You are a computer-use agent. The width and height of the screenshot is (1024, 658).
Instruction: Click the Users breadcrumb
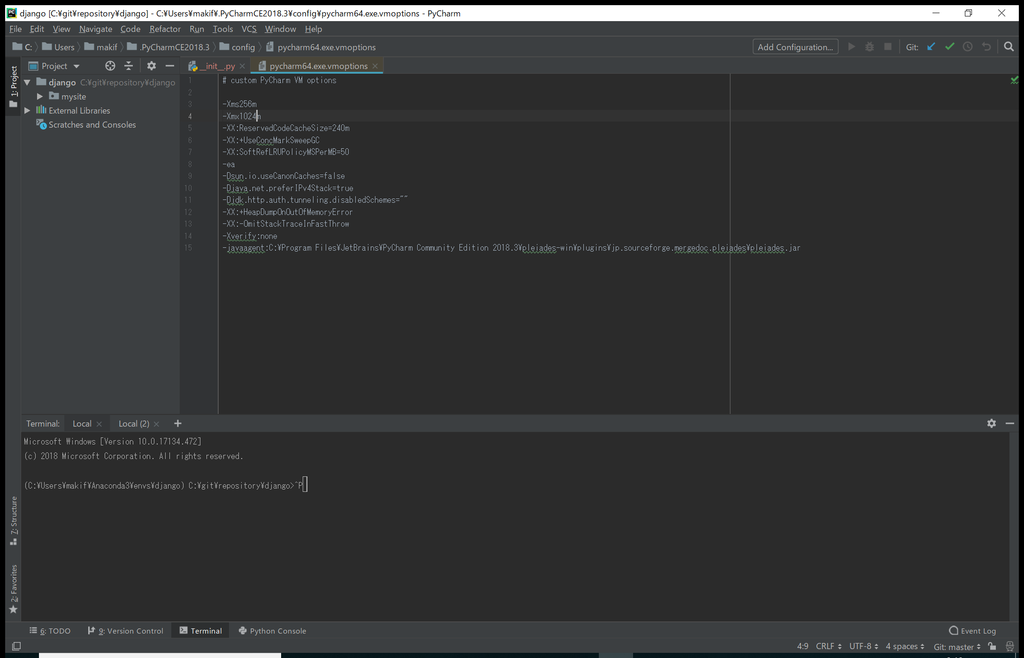[58, 47]
